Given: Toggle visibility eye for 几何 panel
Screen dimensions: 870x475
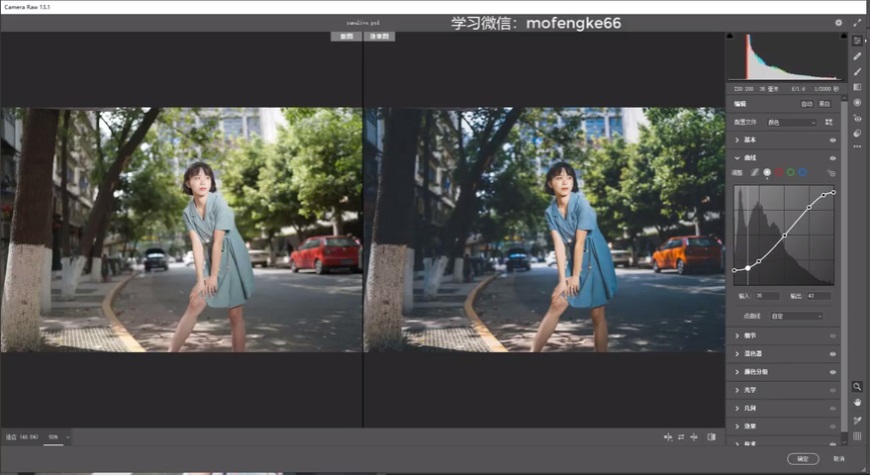Looking at the screenshot, I should (x=832, y=408).
